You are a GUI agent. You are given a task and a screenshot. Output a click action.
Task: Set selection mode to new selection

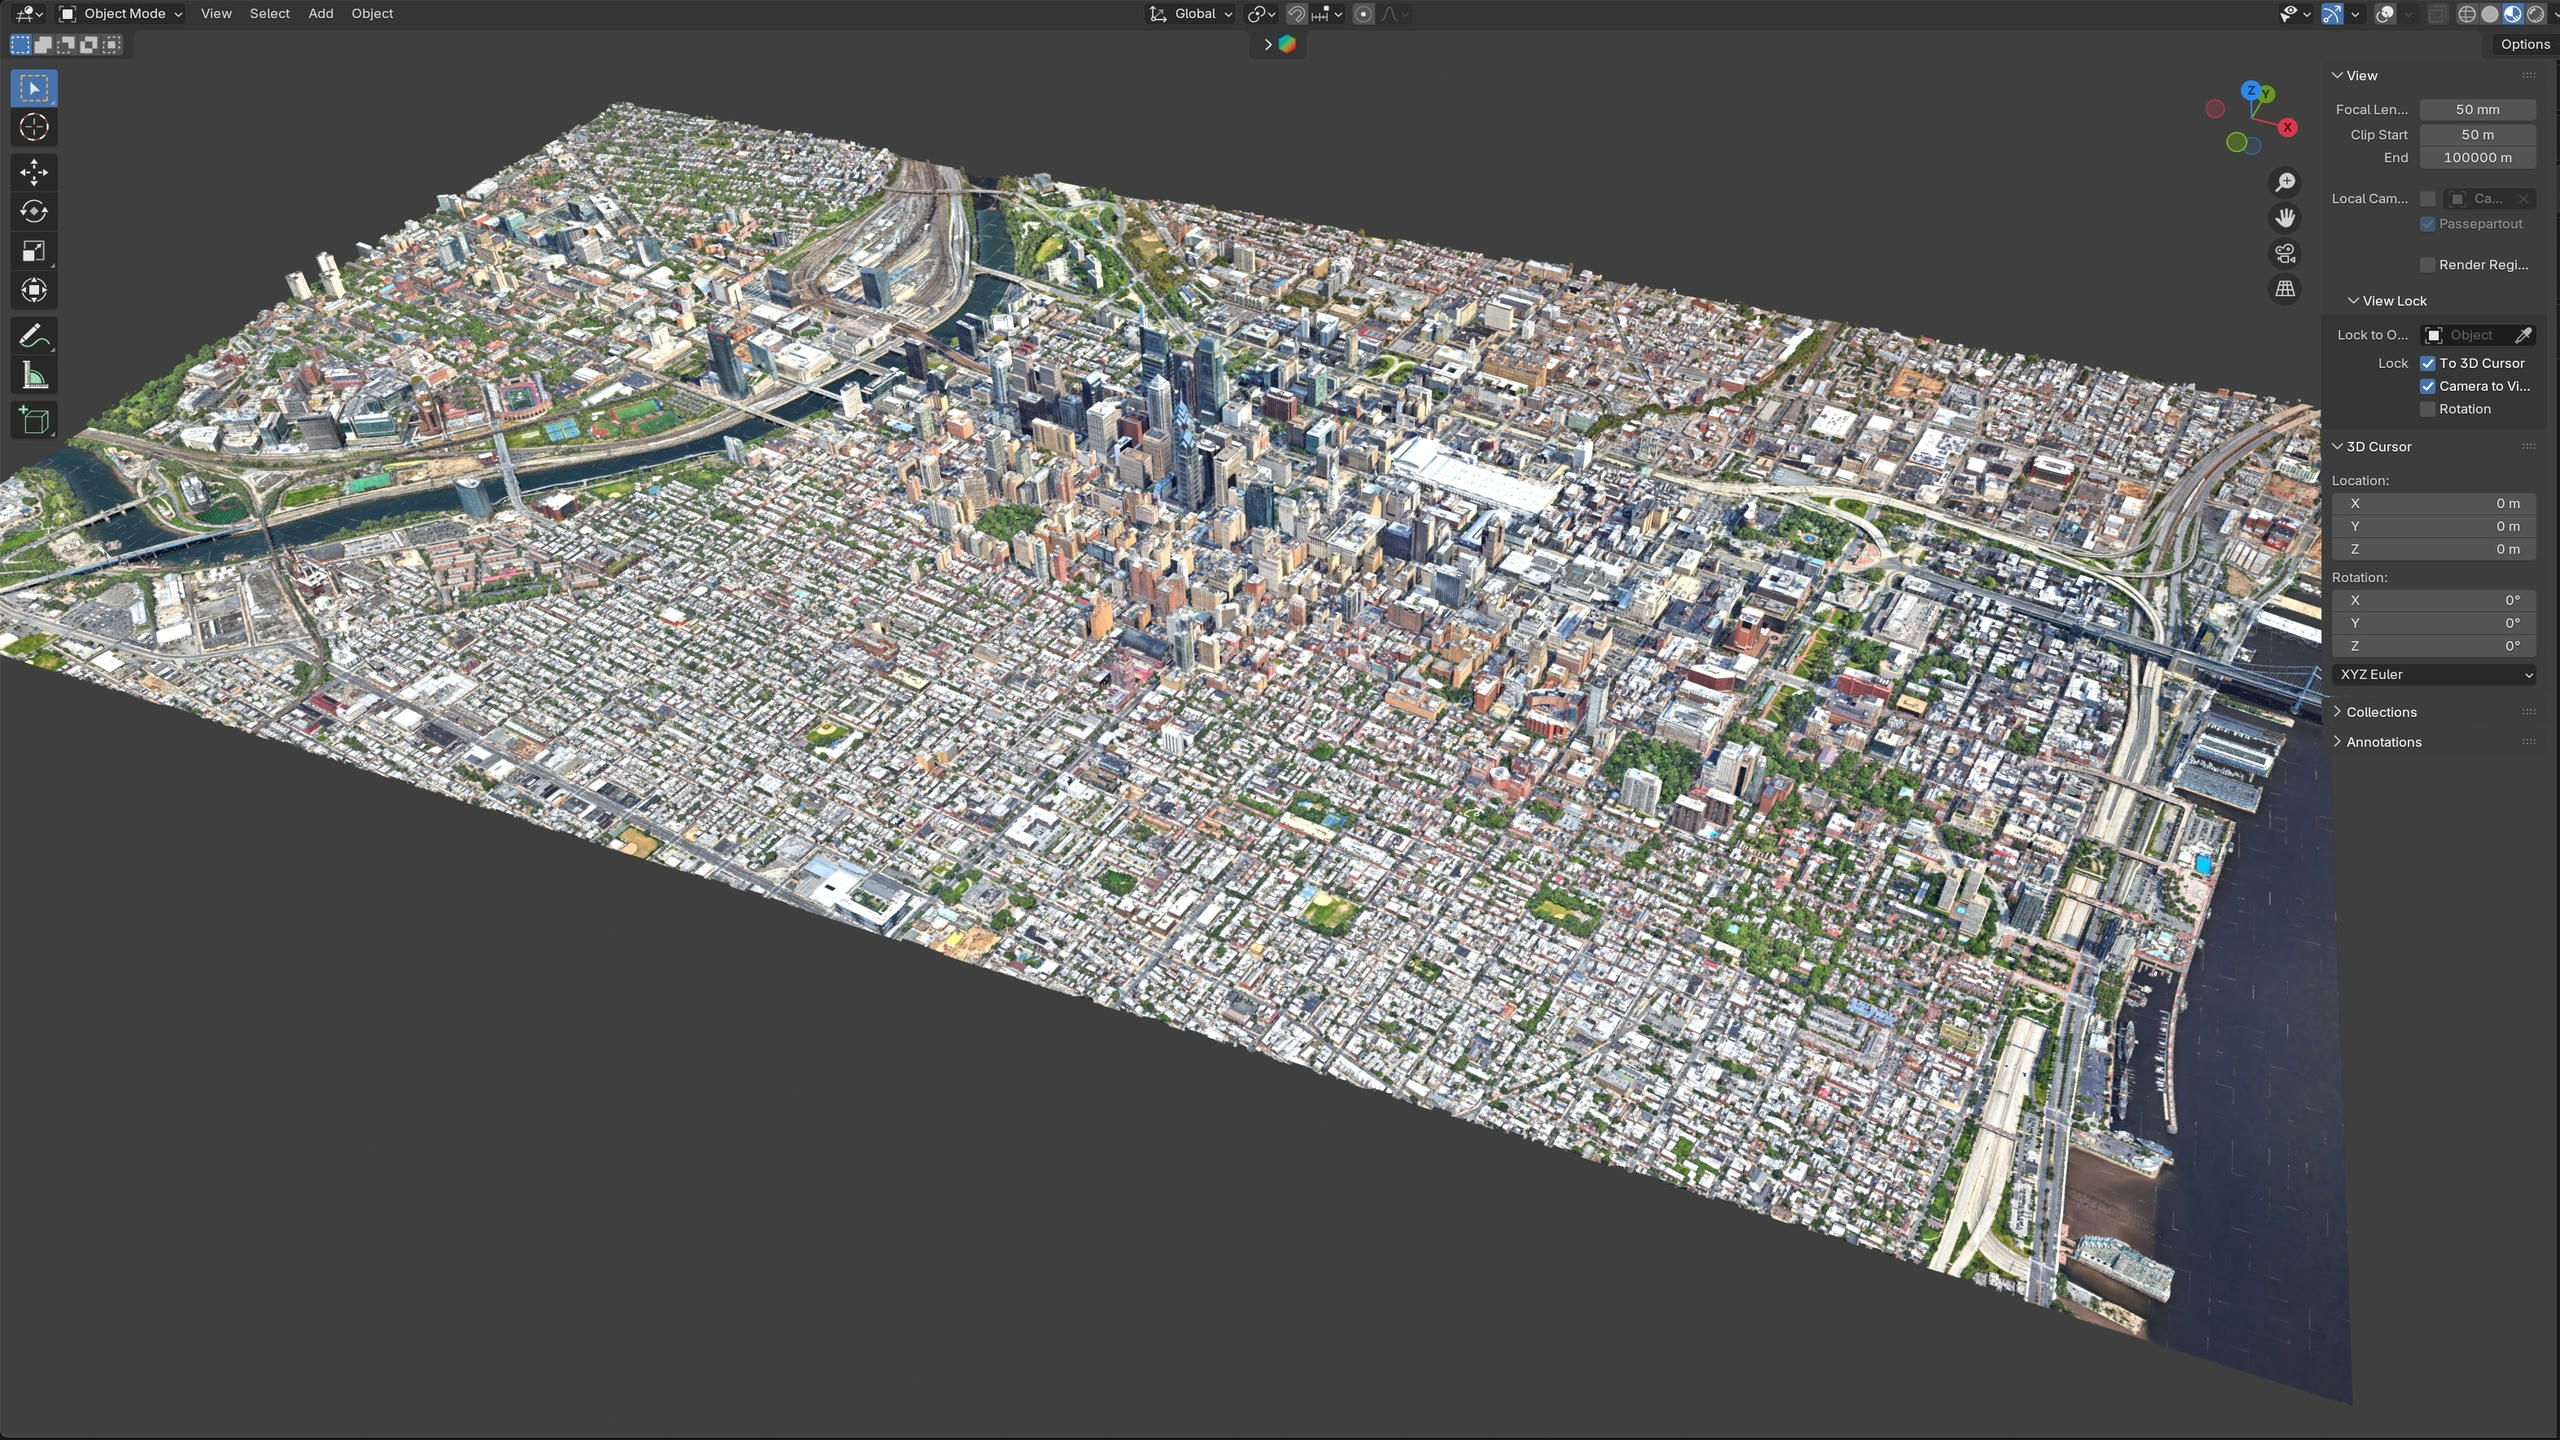click(x=20, y=44)
